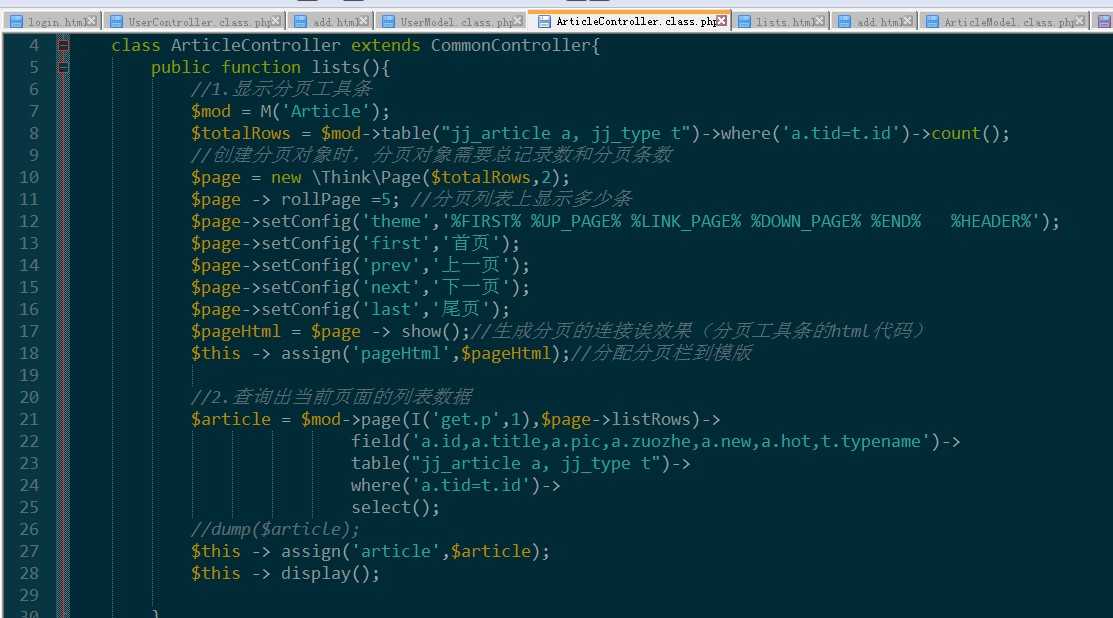Select the add.html tab beside UserController.class.php
The width and height of the screenshot is (1113, 618).
pos(330,21)
